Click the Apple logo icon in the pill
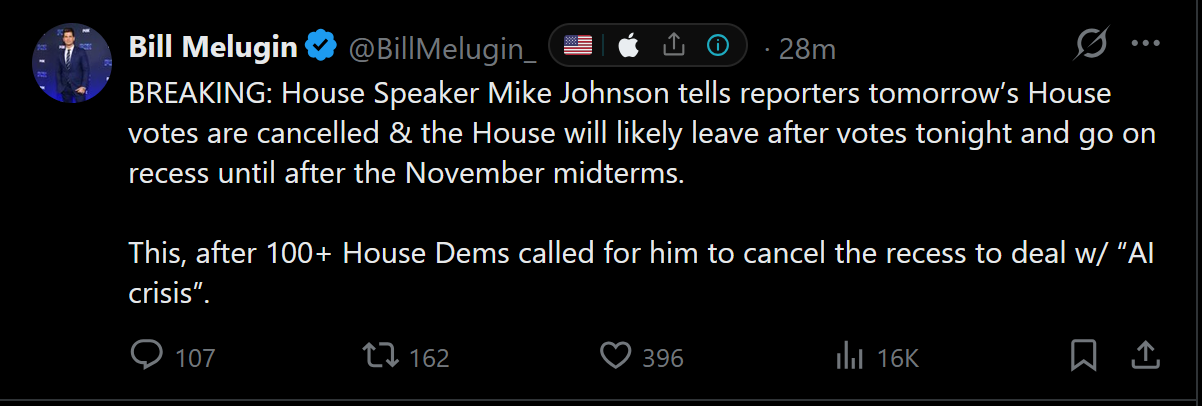Screen dimensions: 1202x406 [629, 45]
